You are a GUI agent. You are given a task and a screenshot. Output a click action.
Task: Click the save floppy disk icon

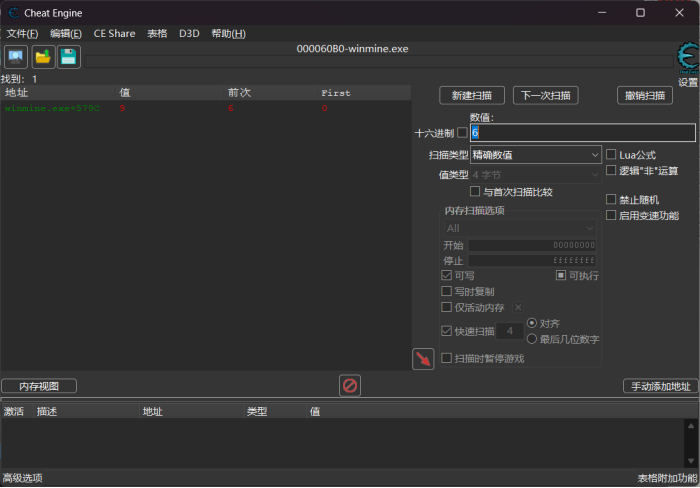pos(69,57)
